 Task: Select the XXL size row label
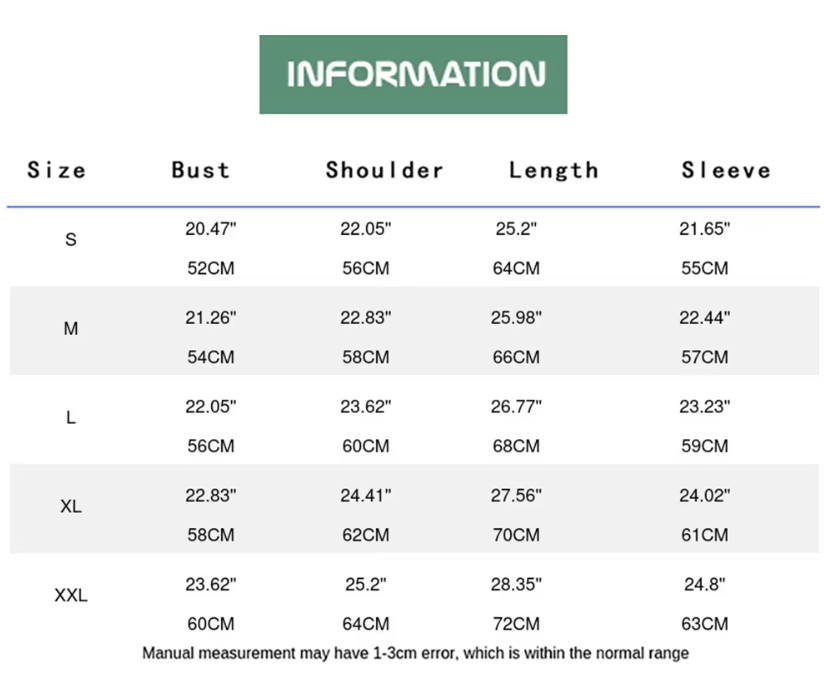pyautogui.click(x=70, y=596)
